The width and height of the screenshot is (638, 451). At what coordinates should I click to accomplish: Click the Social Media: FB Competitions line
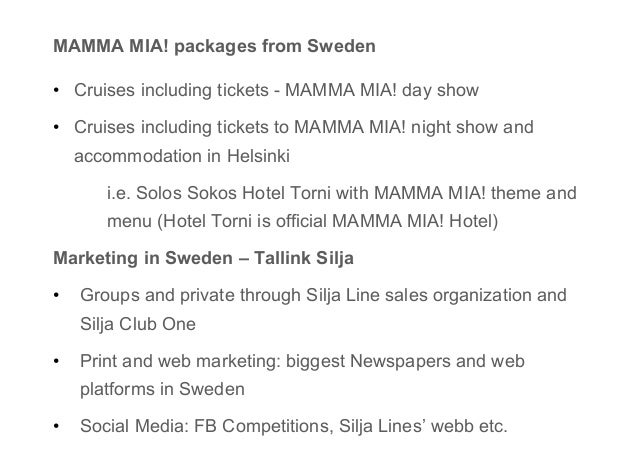click(294, 426)
